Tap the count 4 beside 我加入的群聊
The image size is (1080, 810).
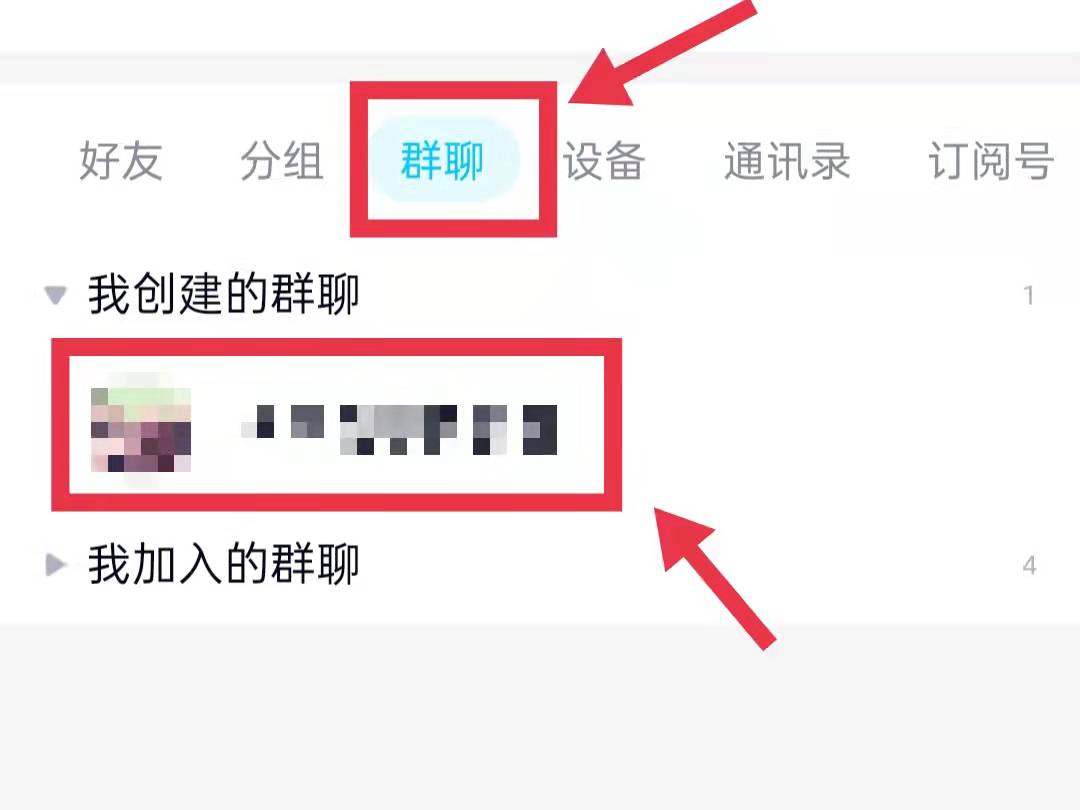[1029, 565]
